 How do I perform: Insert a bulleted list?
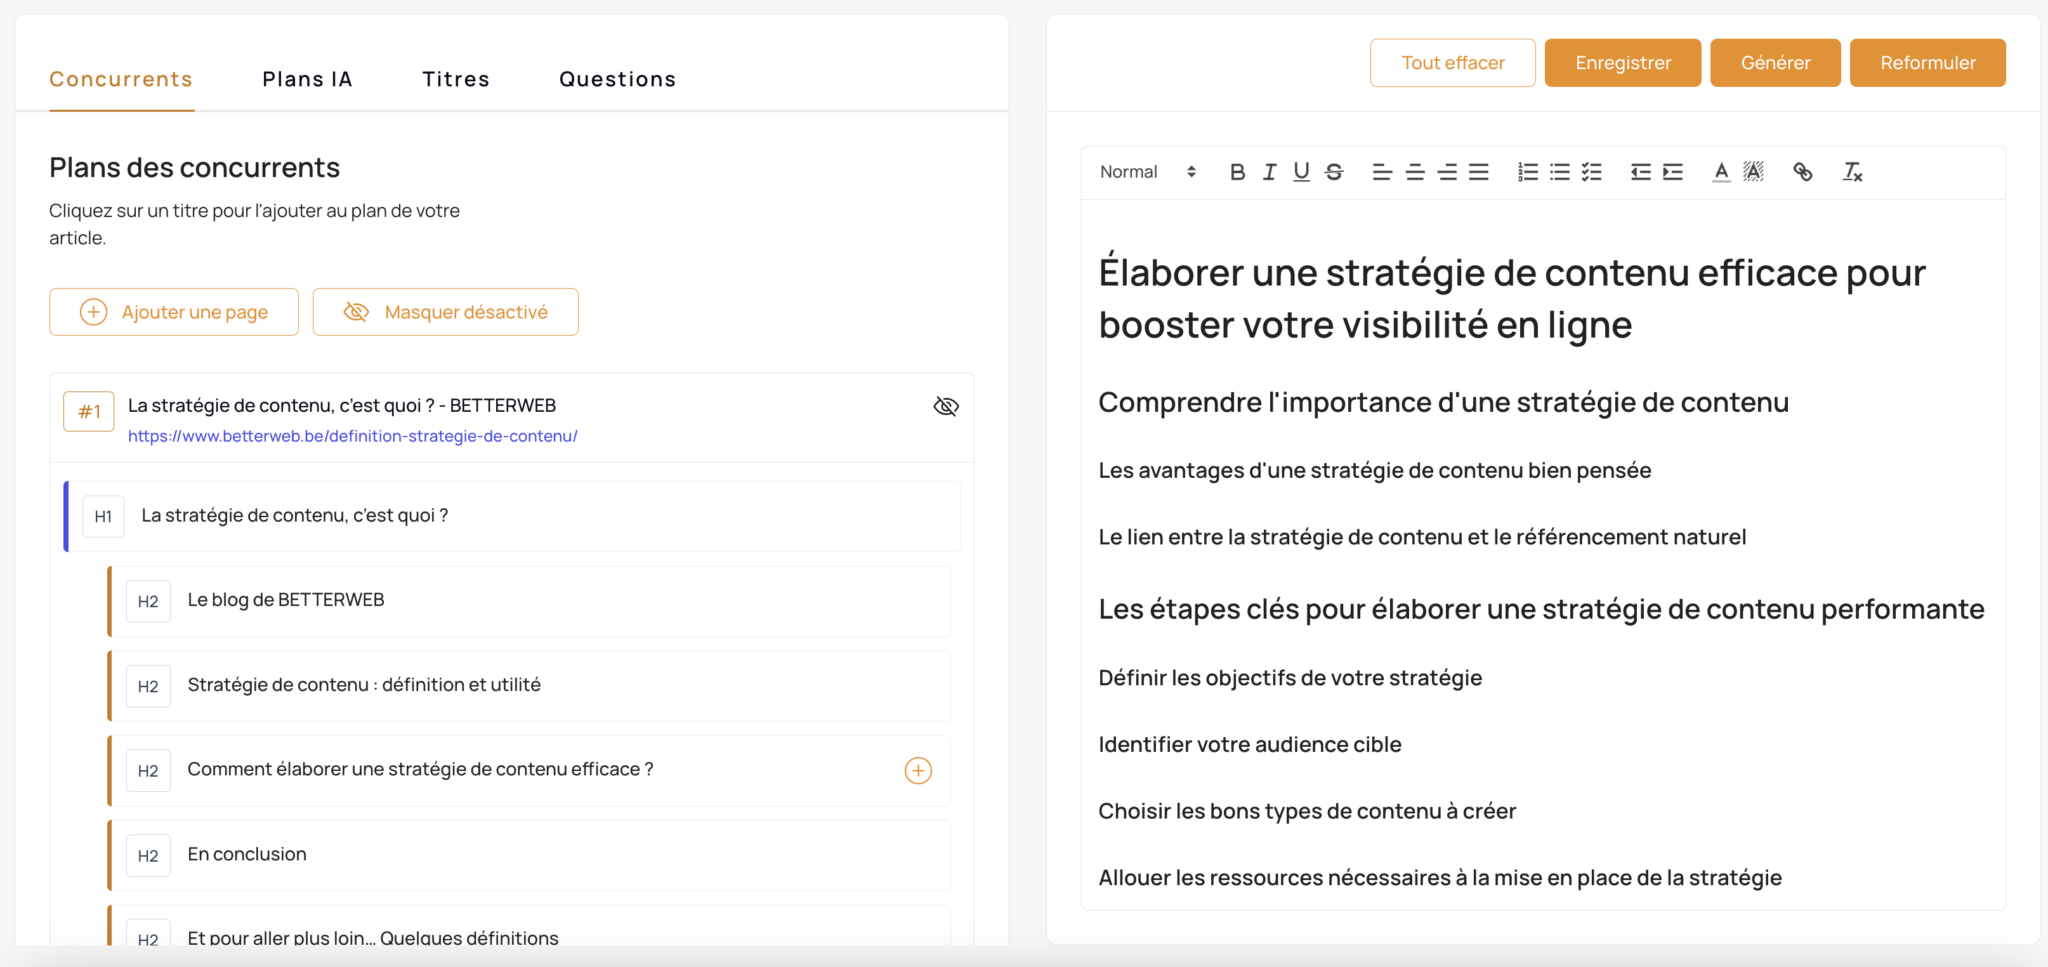pyautogui.click(x=1559, y=171)
